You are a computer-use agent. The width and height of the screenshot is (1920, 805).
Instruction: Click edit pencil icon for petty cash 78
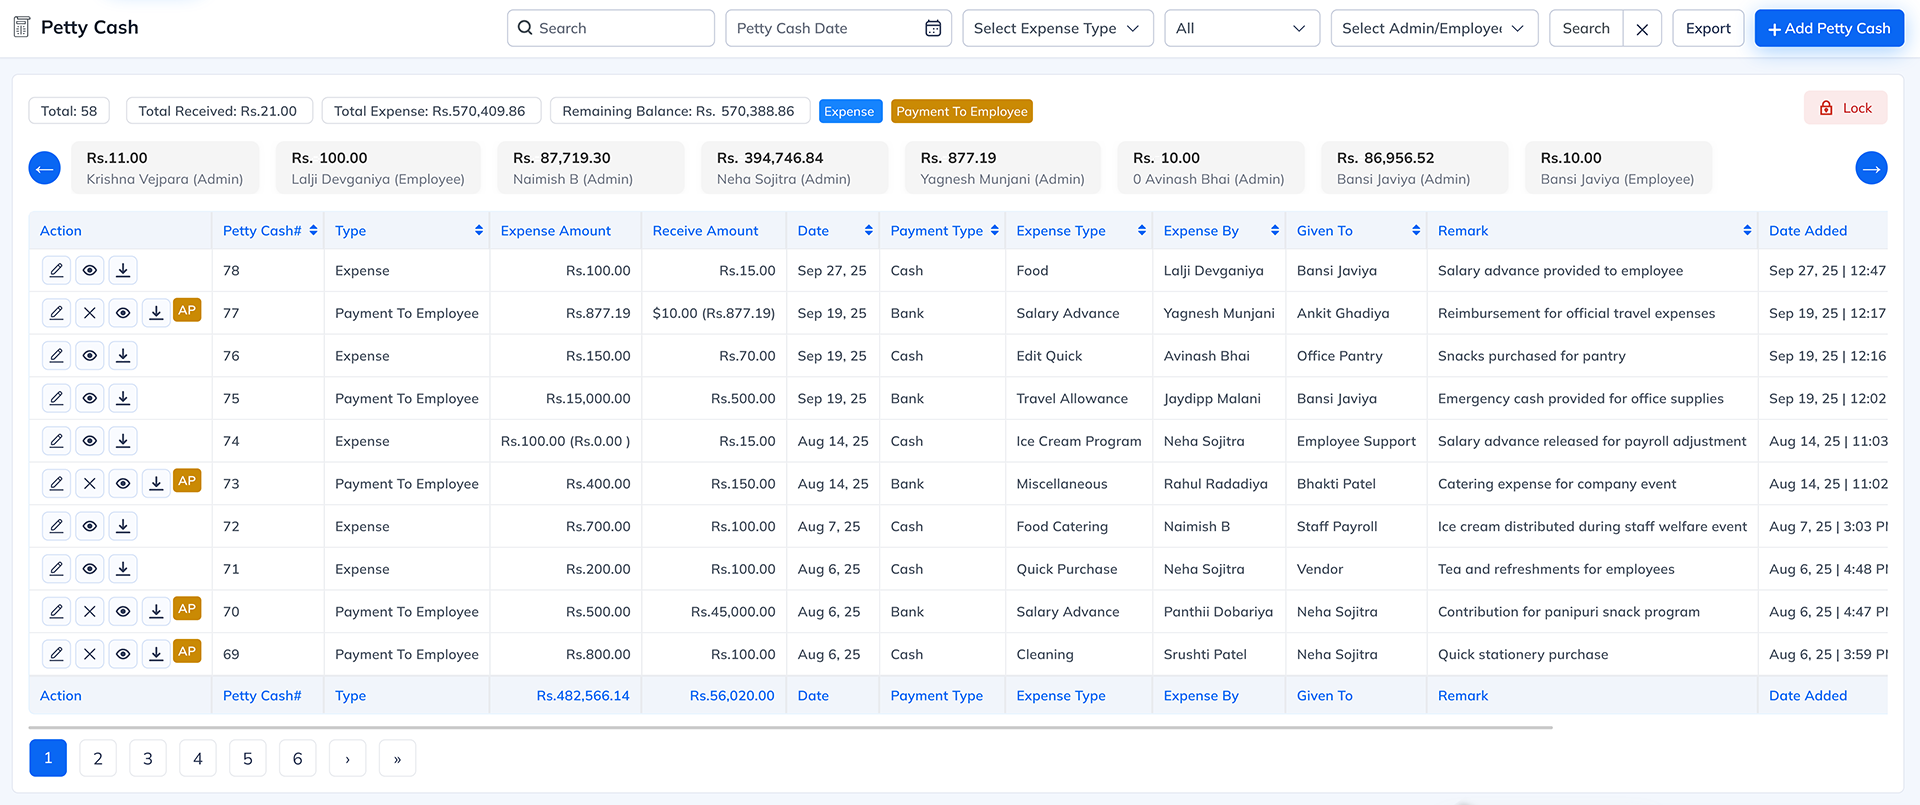coord(57,270)
